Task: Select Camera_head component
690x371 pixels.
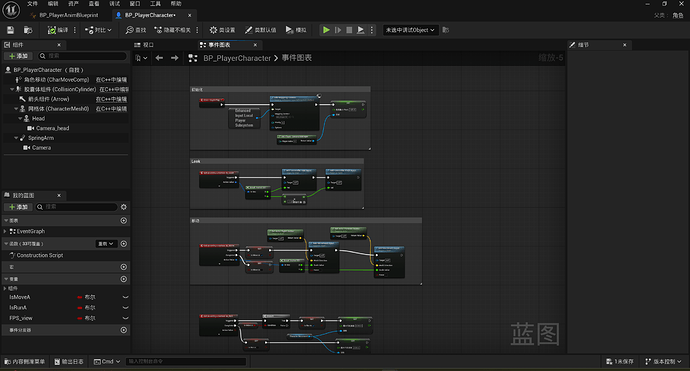Action: (52, 128)
